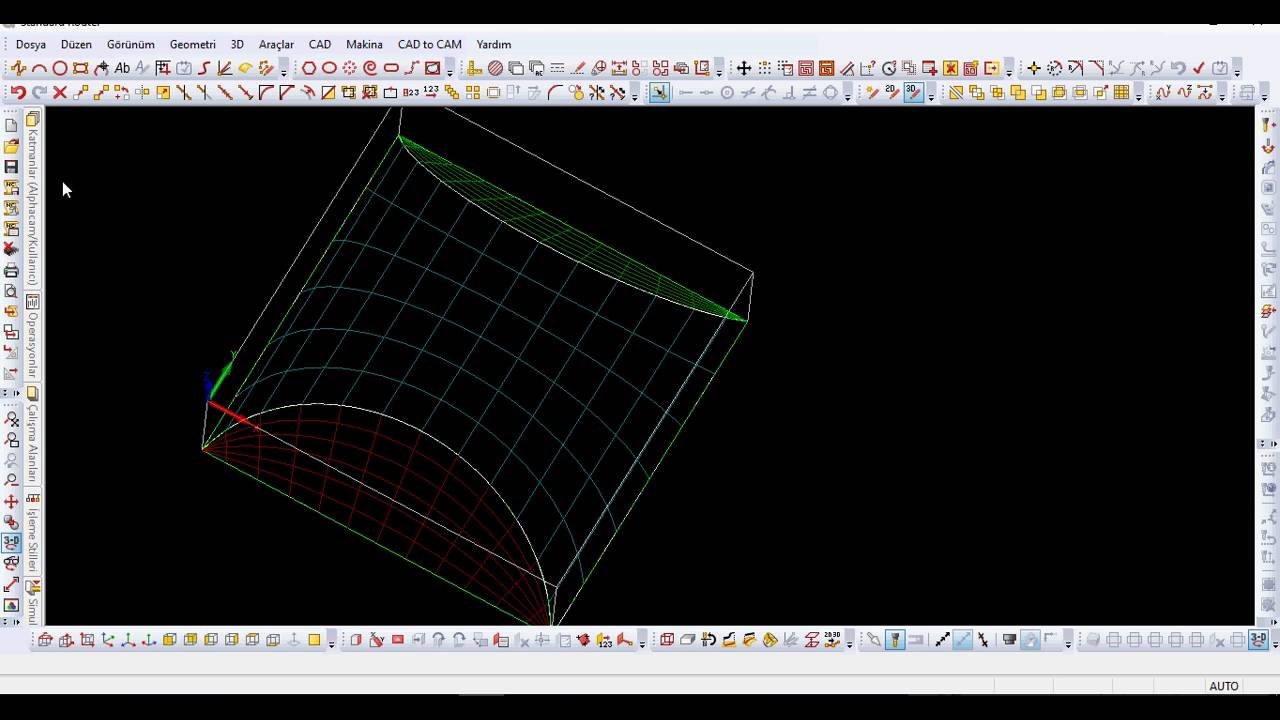This screenshot has height=720, width=1280.
Task: Click the Open file folder icon
Action: pos(11,147)
